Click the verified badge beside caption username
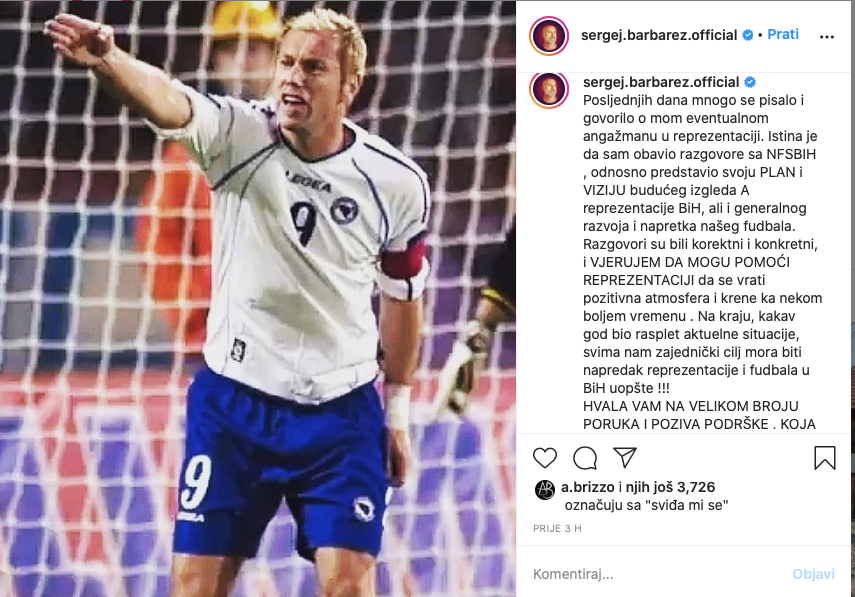The width and height of the screenshot is (855, 597). pos(750,82)
